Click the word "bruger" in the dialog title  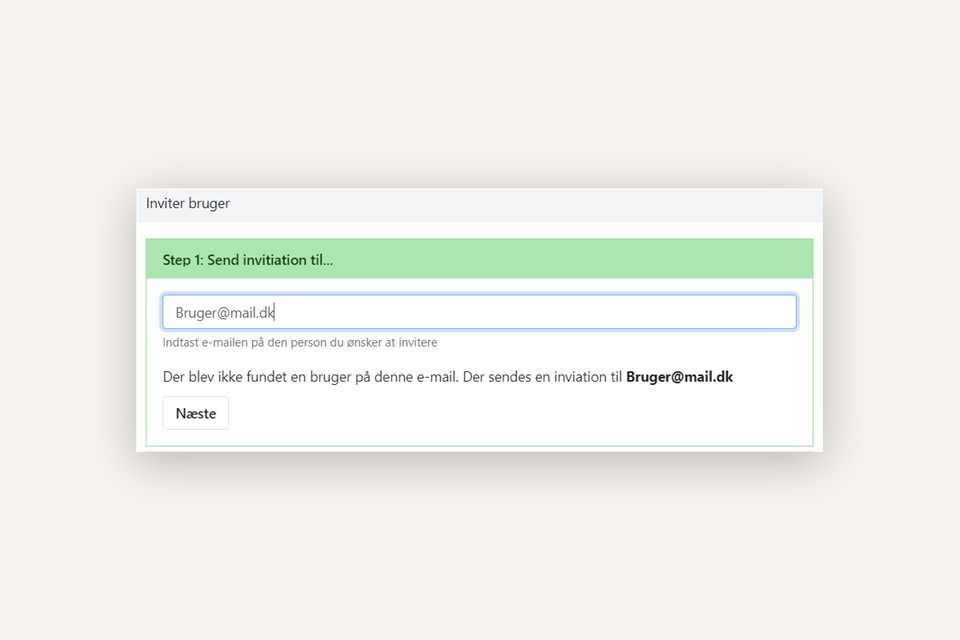coord(210,204)
